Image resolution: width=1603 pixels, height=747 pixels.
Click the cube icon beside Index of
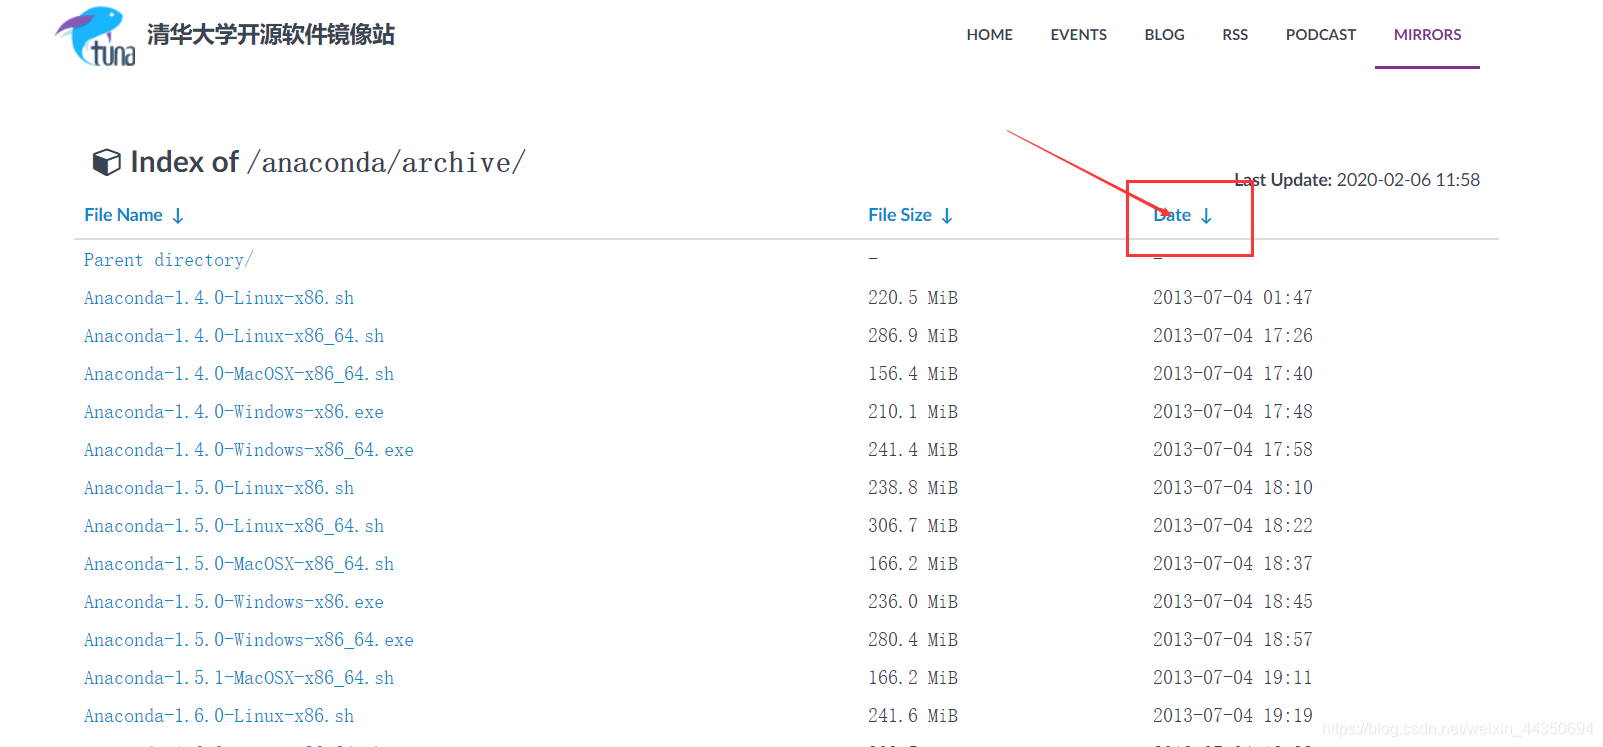pos(106,162)
